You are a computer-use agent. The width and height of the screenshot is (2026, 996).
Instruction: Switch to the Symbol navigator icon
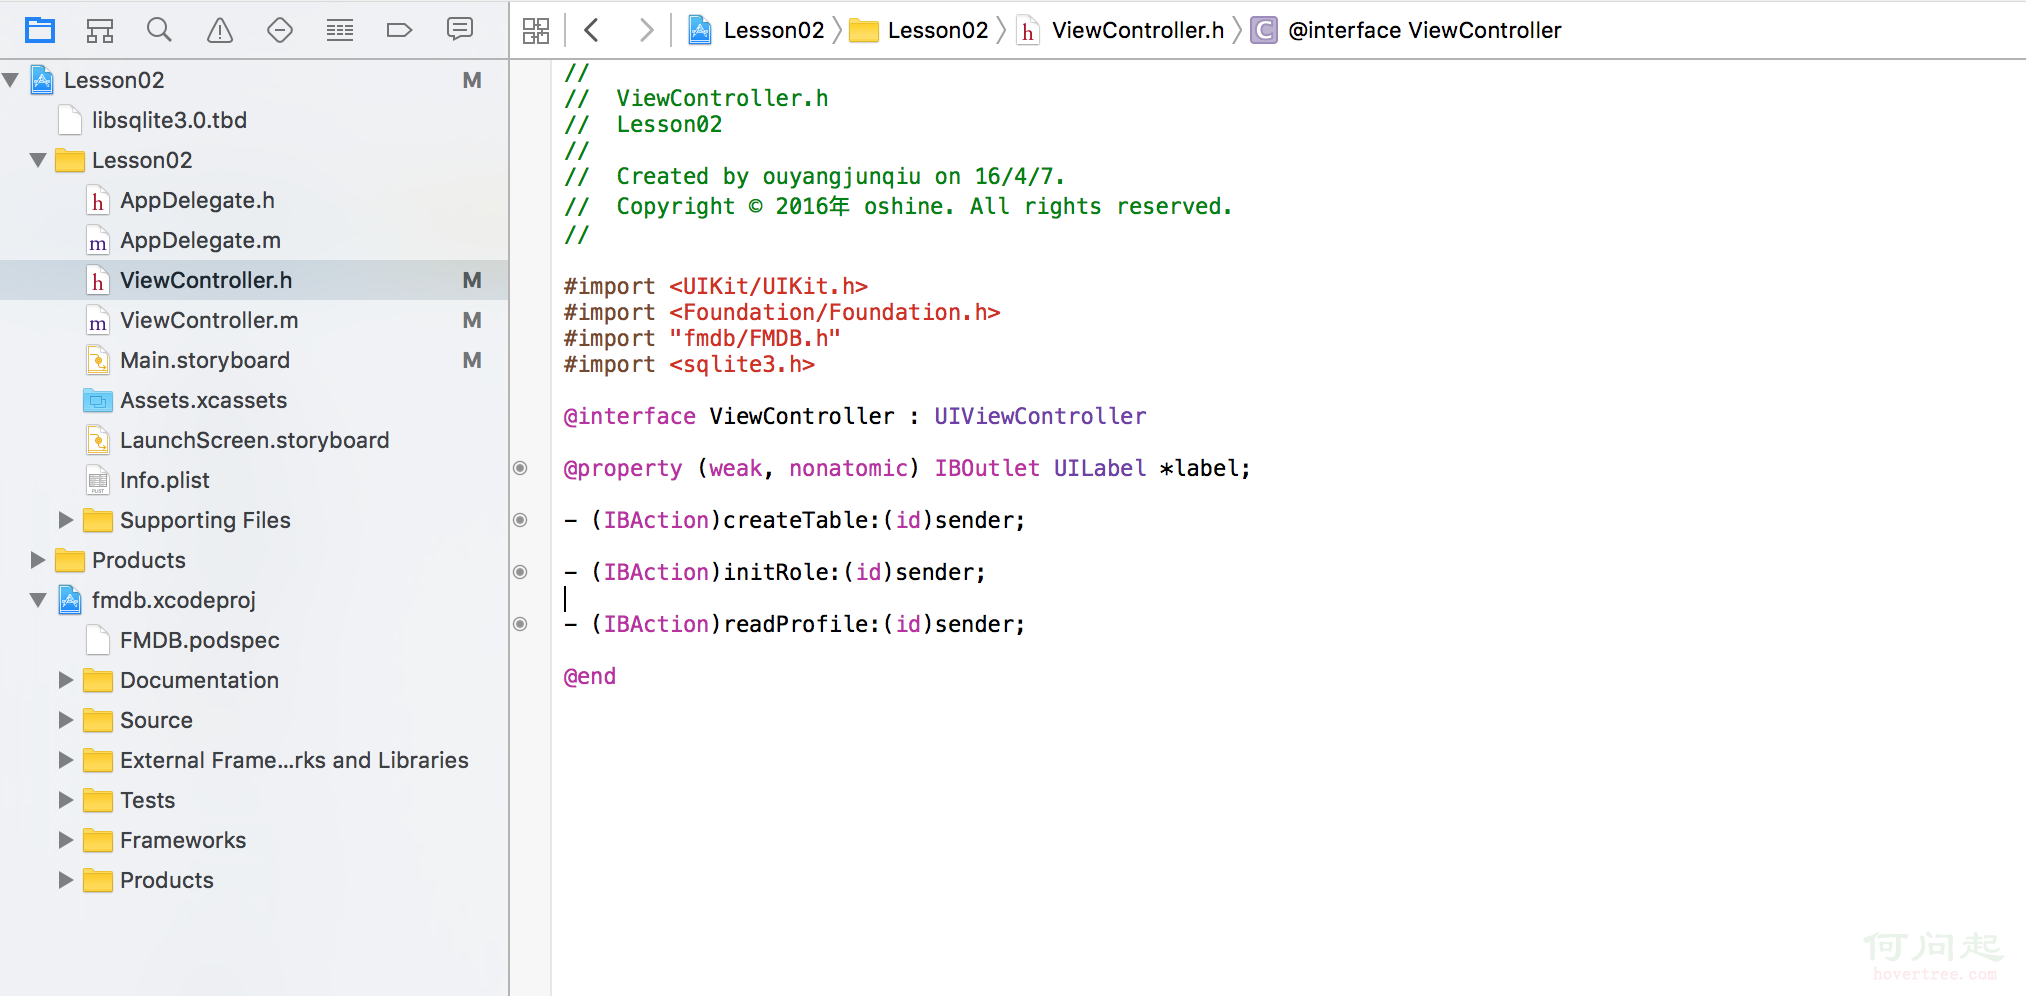pyautogui.click(x=100, y=30)
